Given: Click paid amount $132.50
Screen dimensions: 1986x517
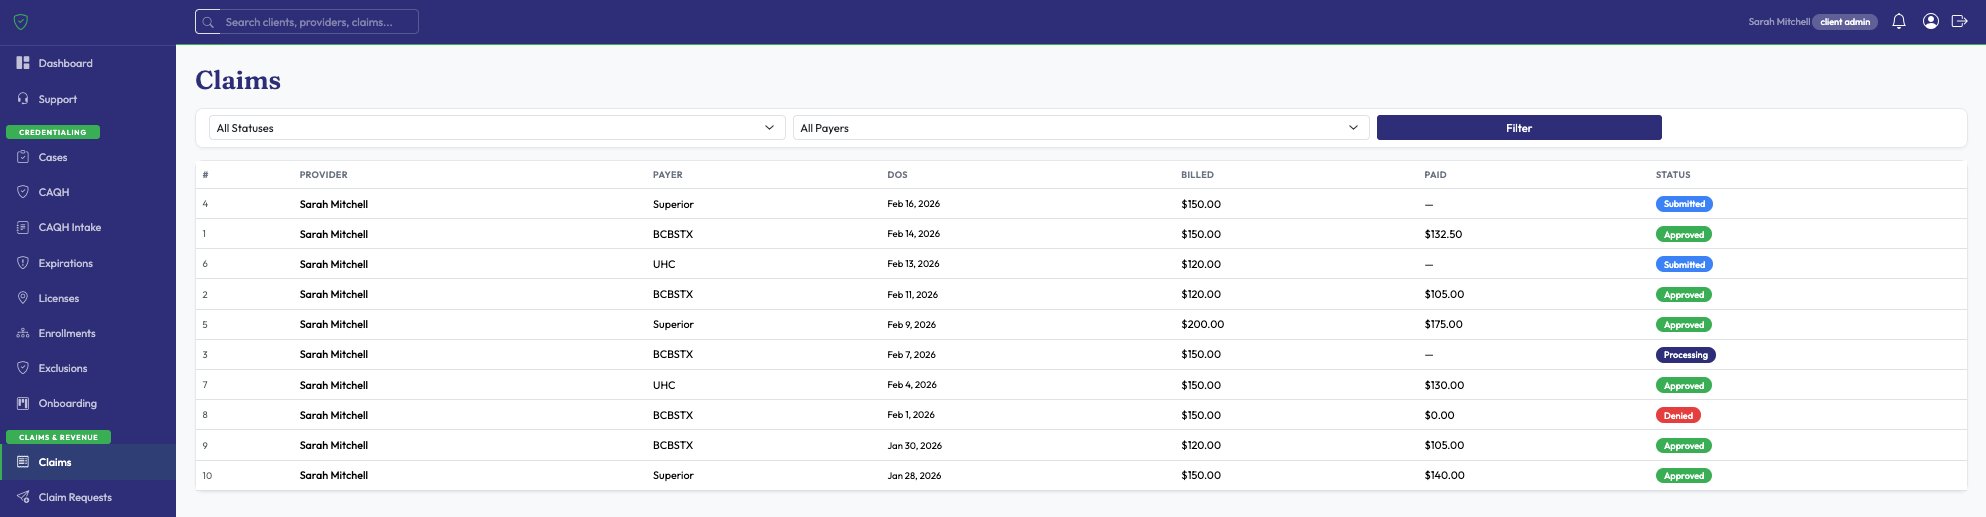Looking at the screenshot, I should (1443, 234).
